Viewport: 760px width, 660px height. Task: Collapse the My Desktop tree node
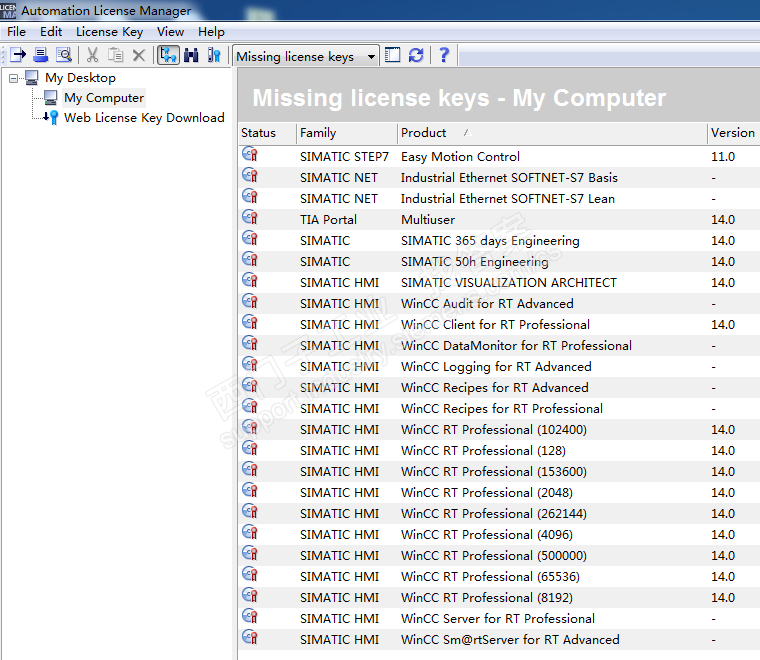point(14,78)
